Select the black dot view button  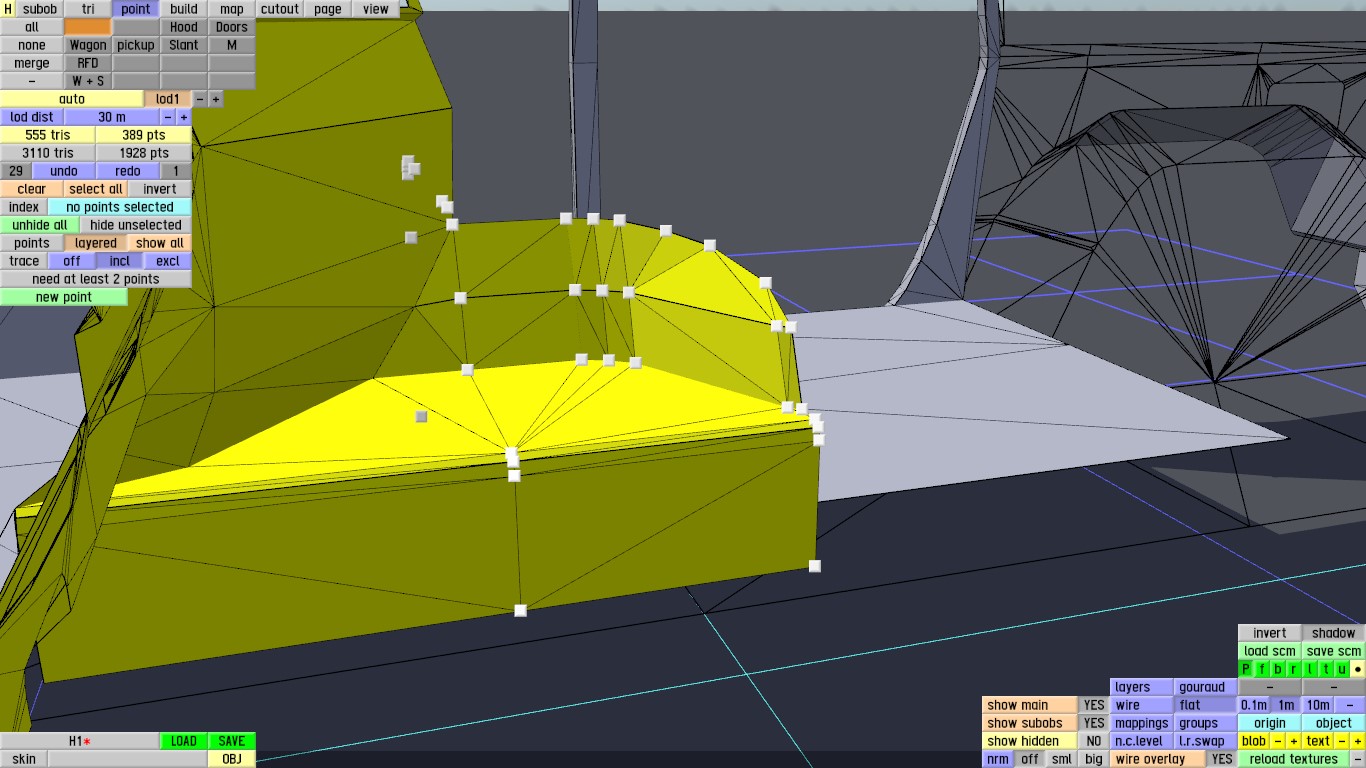pyautogui.click(x=1357, y=669)
